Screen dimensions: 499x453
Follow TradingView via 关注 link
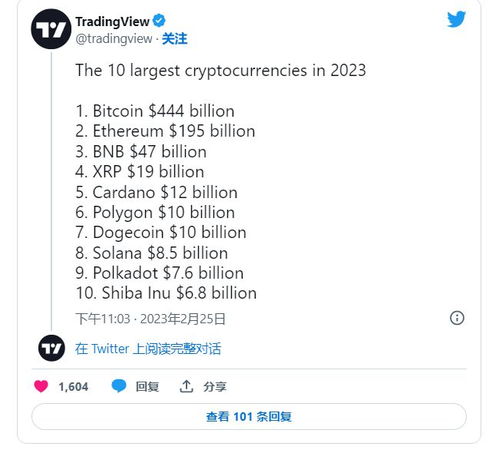tap(174, 39)
